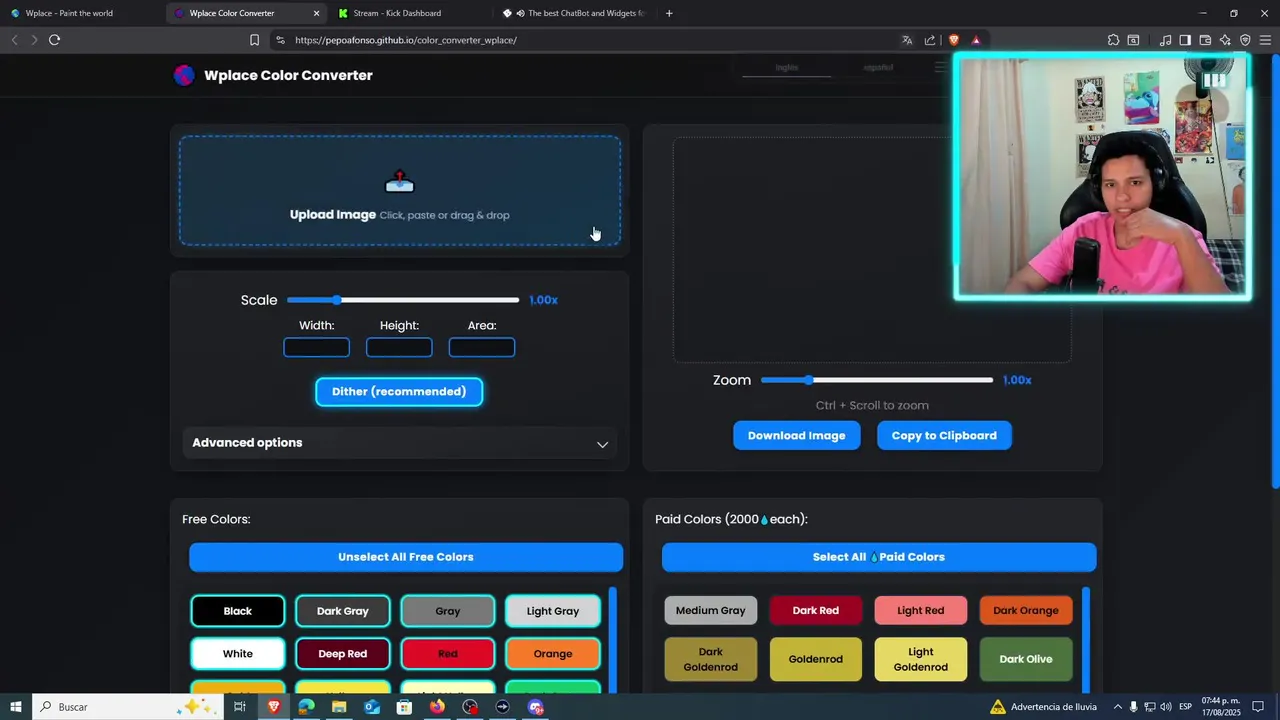Toggle the Light Gray free color

(553, 611)
